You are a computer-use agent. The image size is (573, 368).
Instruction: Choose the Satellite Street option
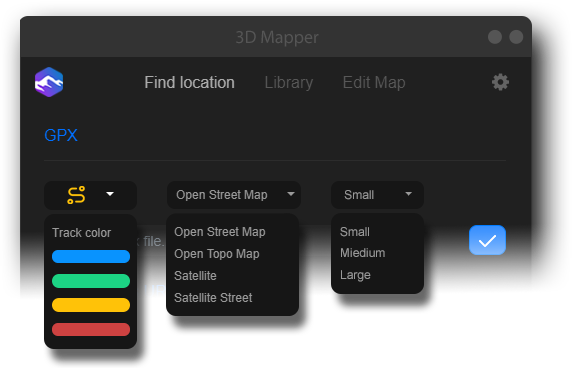[213, 298]
